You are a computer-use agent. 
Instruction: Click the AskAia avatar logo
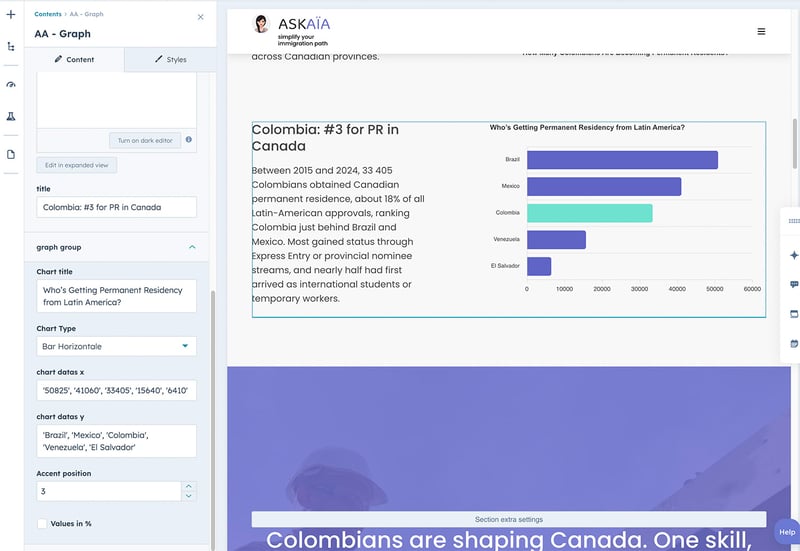click(261, 24)
